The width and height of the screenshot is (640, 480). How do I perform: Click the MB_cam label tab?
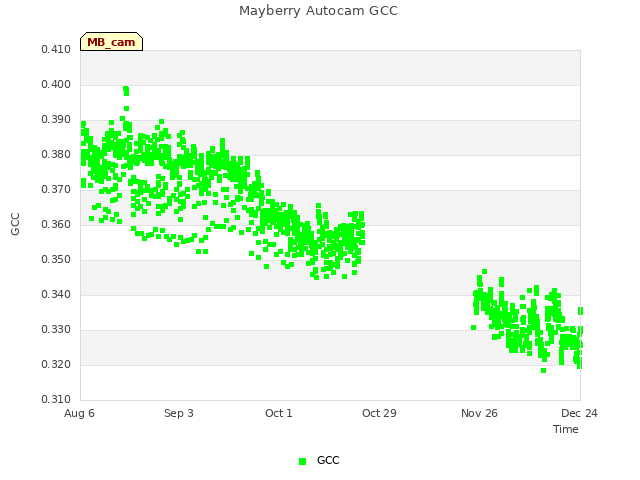[x=111, y=42]
